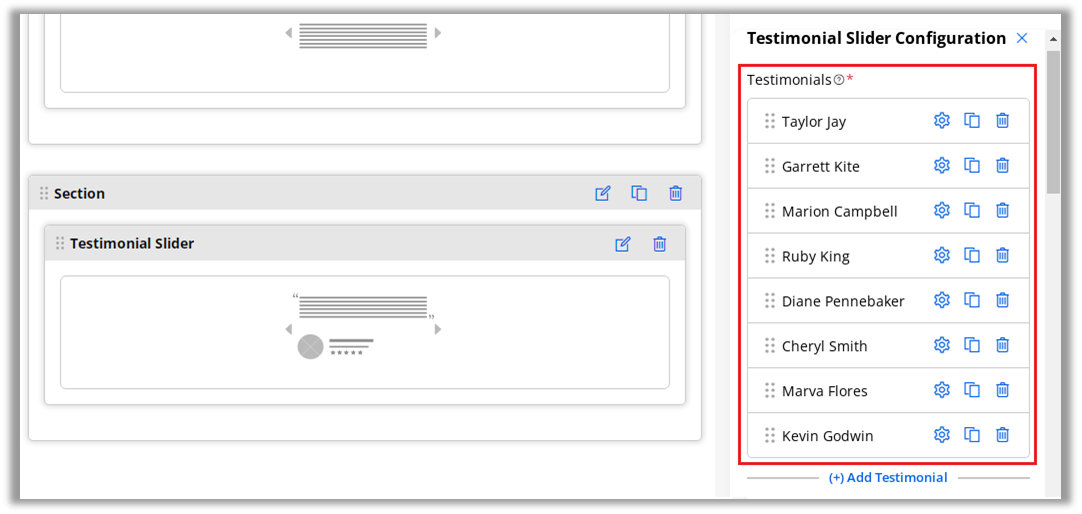
Task: Open settings for Marva Flores testimonial
Action: (941, 391)
